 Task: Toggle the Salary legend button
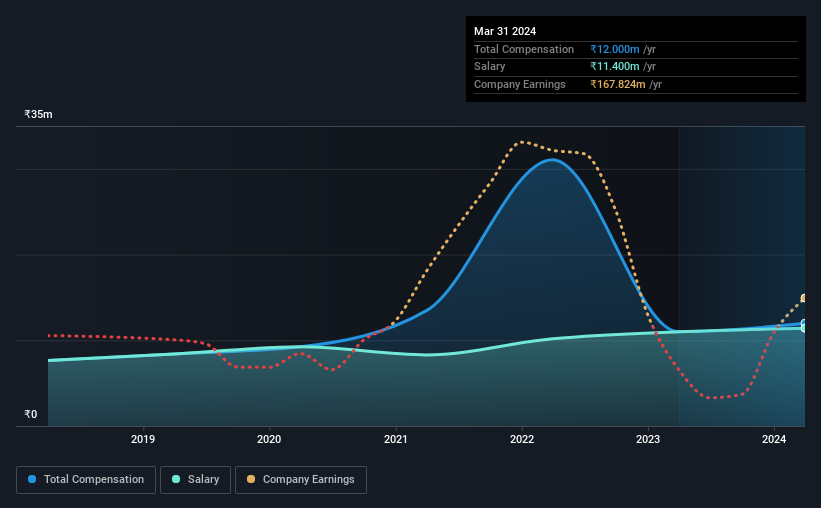coord(195,480)
